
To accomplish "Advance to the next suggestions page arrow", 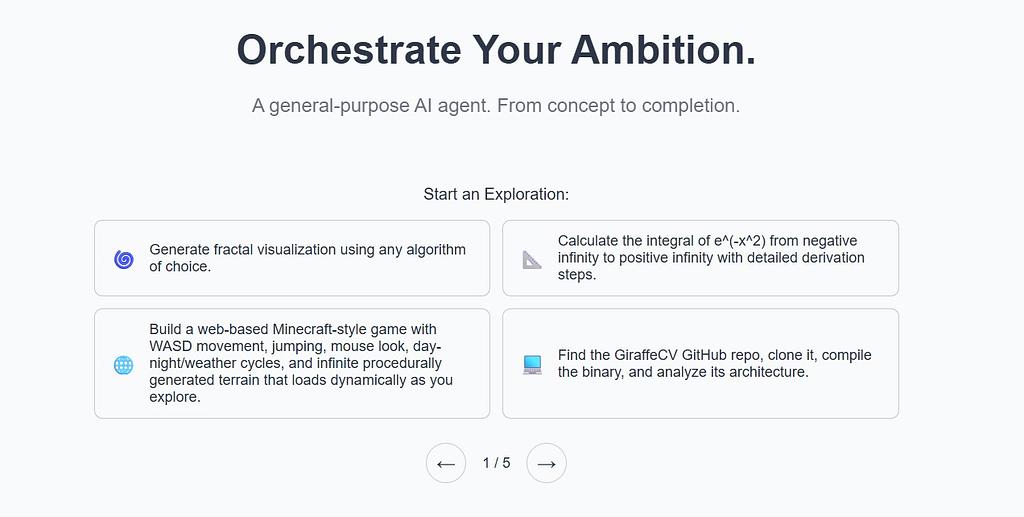I will [546, 463].
